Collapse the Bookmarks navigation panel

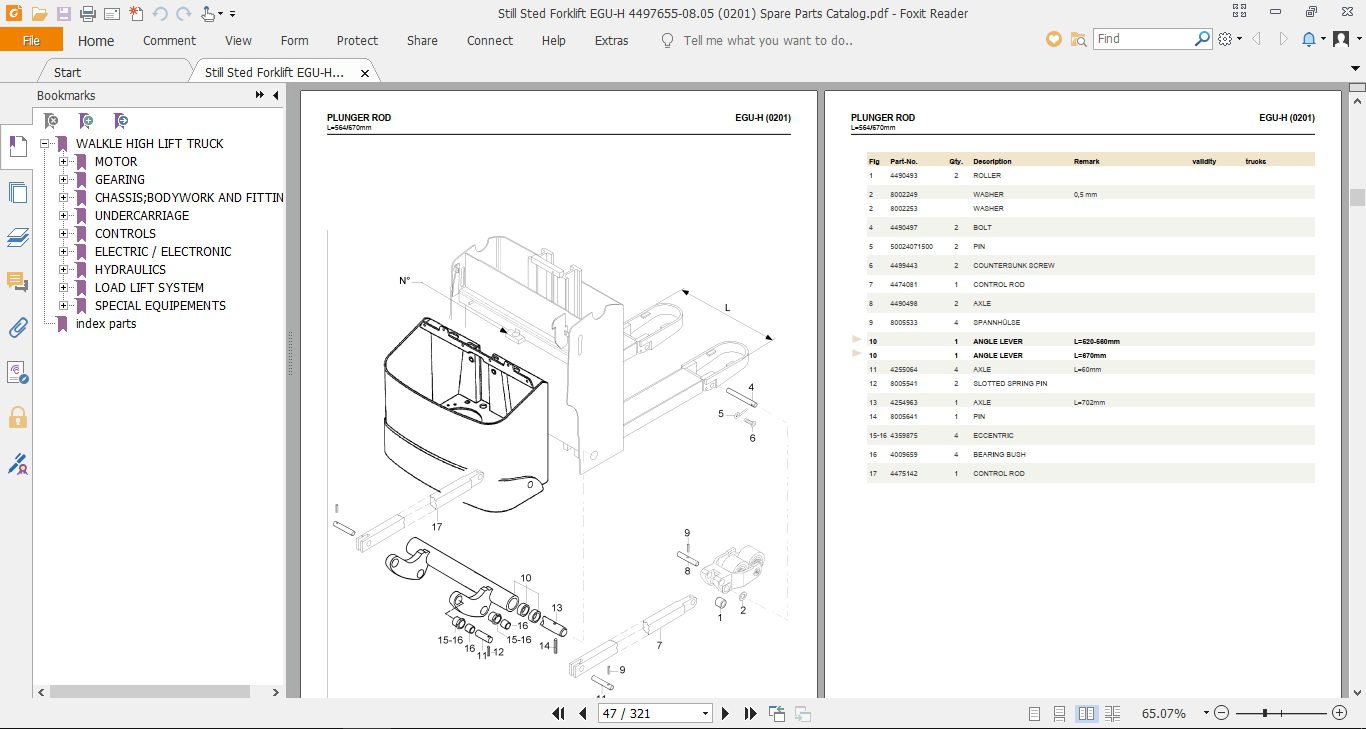point(276,96)
